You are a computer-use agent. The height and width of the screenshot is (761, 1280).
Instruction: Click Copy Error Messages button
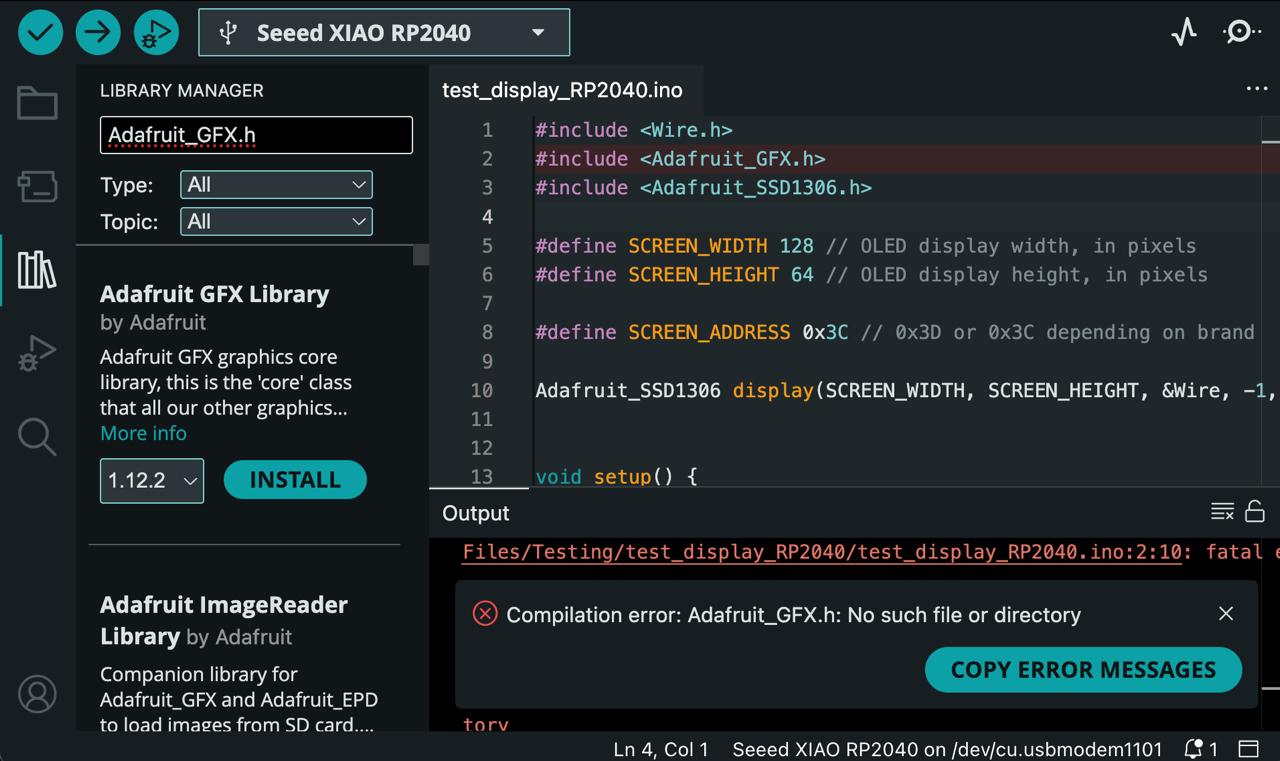tap(1083, 670)
